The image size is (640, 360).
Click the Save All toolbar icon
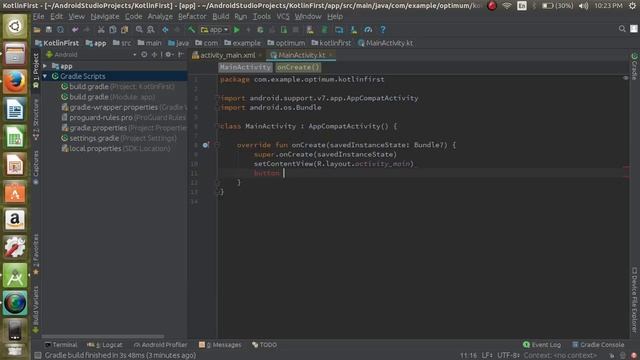tap(49, 30)
